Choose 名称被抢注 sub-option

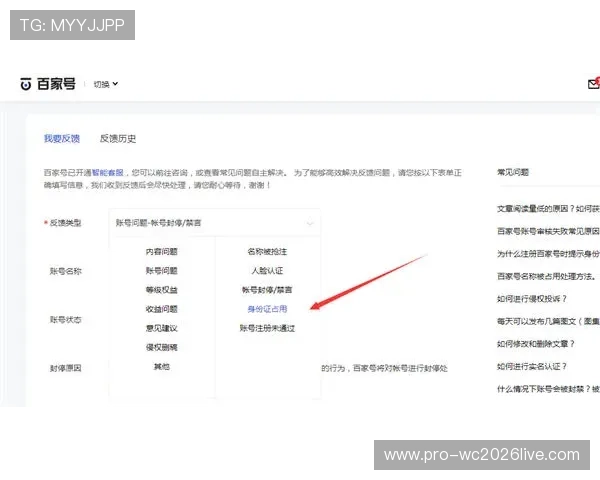[x=267, y=251]
